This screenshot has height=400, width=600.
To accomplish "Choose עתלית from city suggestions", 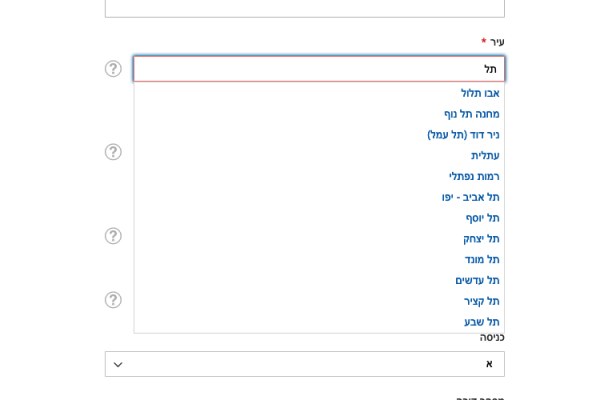I will pos(485,156).
